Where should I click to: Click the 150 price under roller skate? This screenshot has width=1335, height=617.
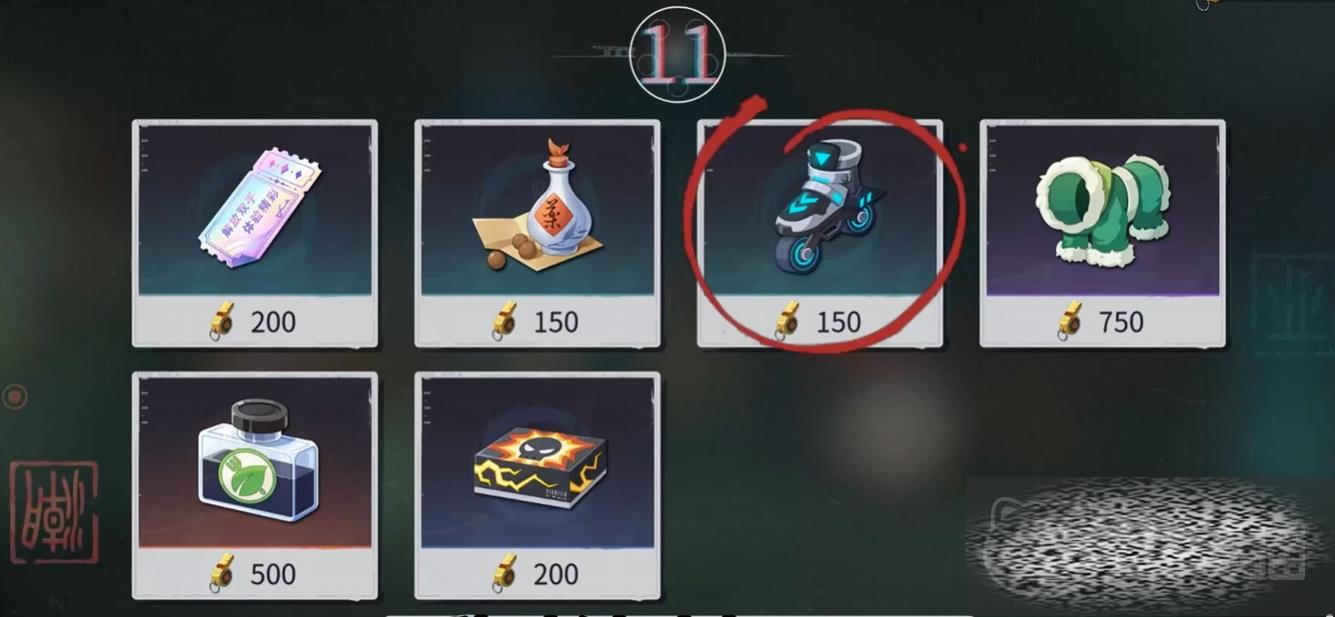[838, 322]
